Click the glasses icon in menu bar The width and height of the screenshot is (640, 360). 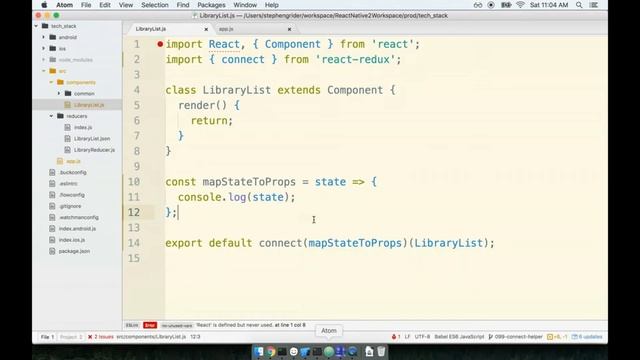(478, 5)
